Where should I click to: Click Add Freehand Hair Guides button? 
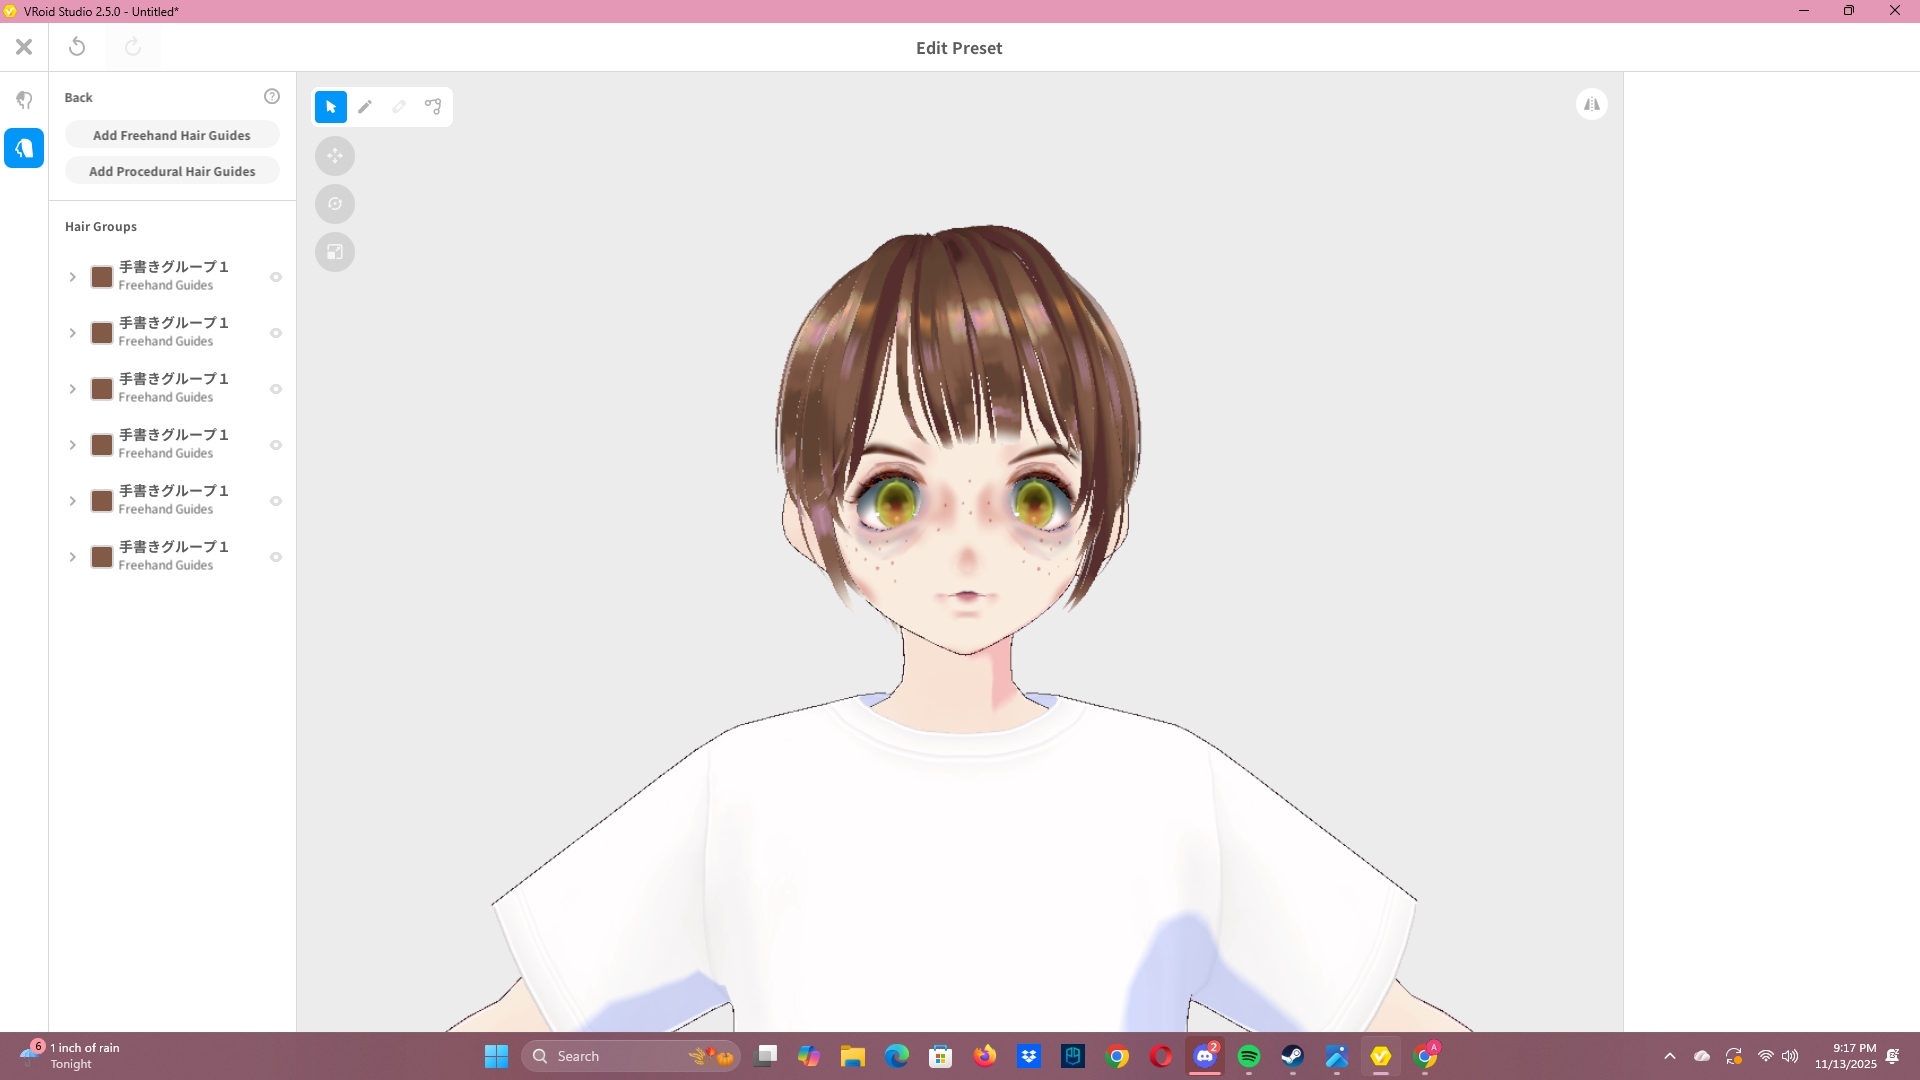point(172,135)
